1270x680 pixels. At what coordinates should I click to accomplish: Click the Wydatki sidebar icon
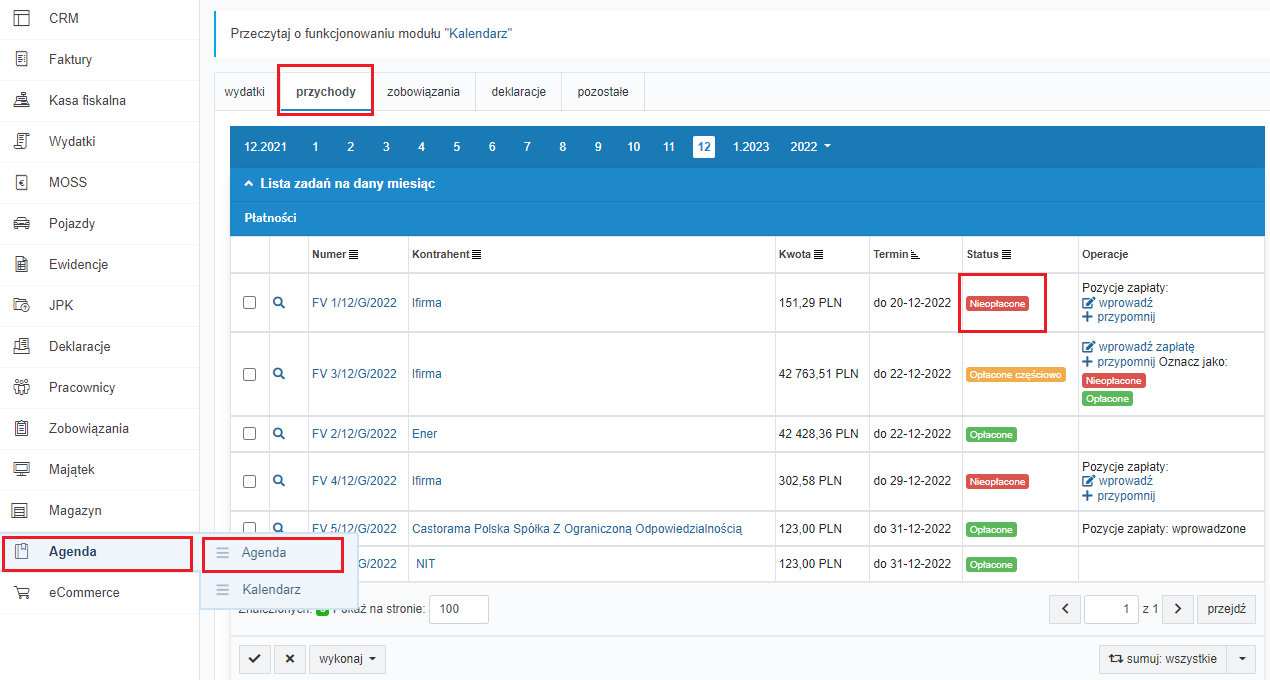click(x=21, y=141)
